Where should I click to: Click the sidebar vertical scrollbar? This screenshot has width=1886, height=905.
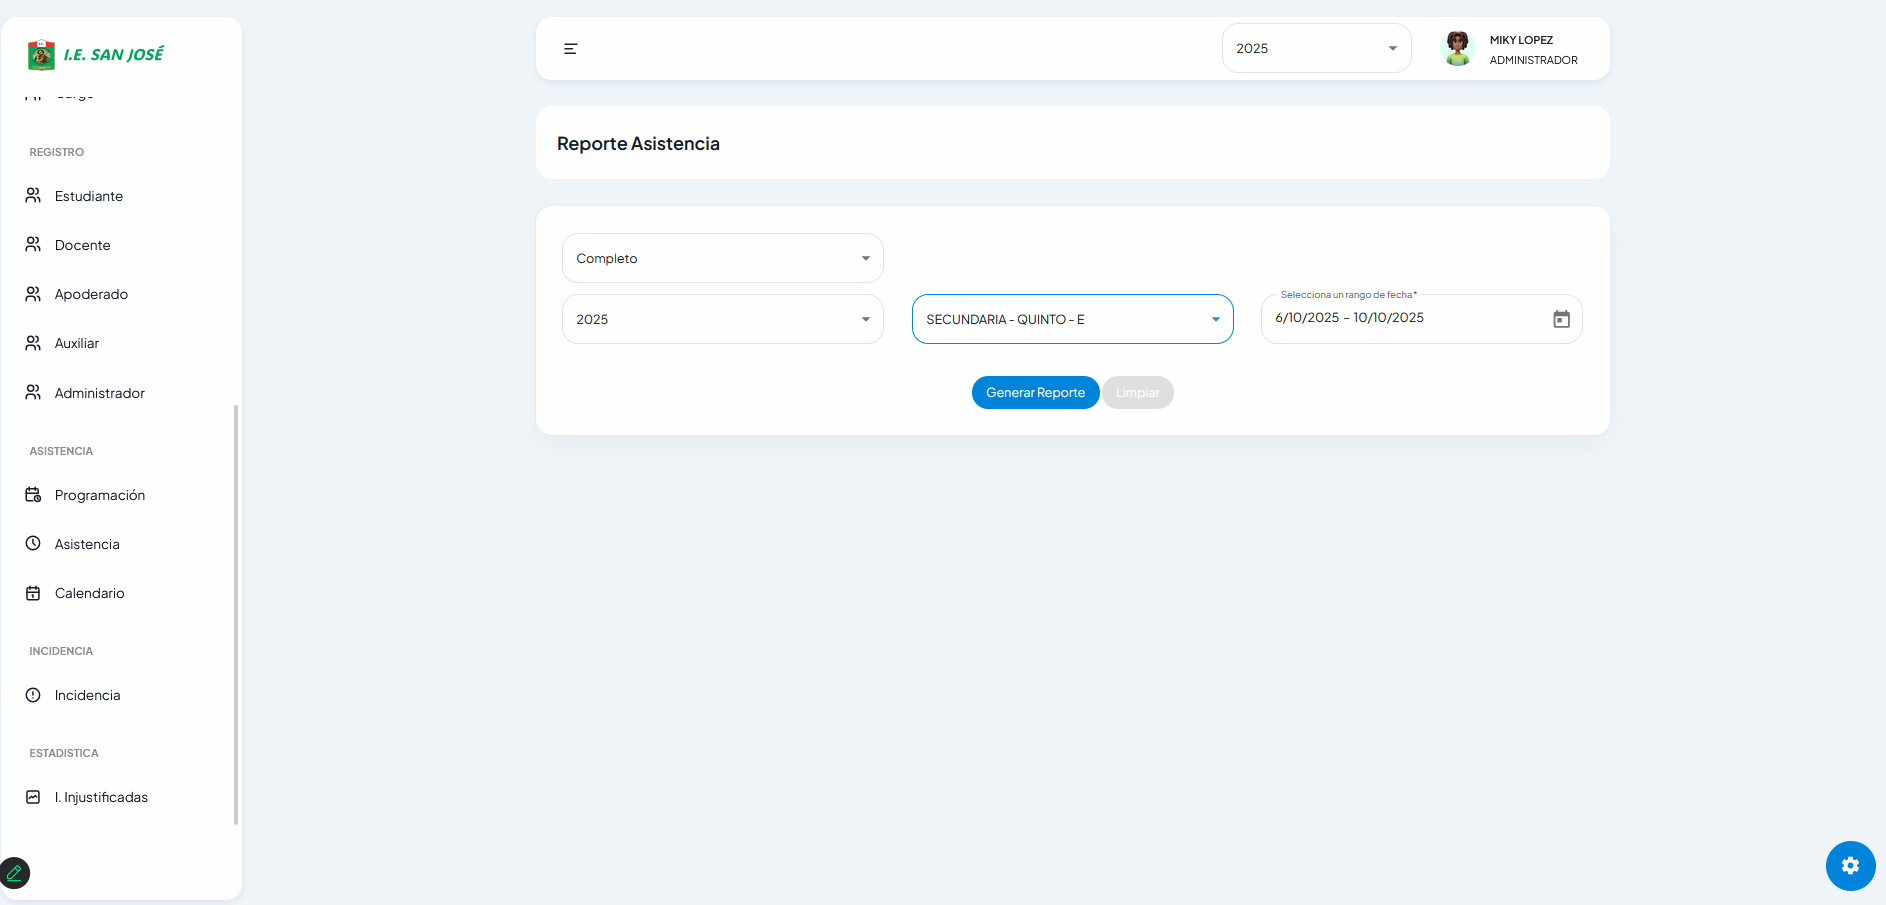click(236, 614)
